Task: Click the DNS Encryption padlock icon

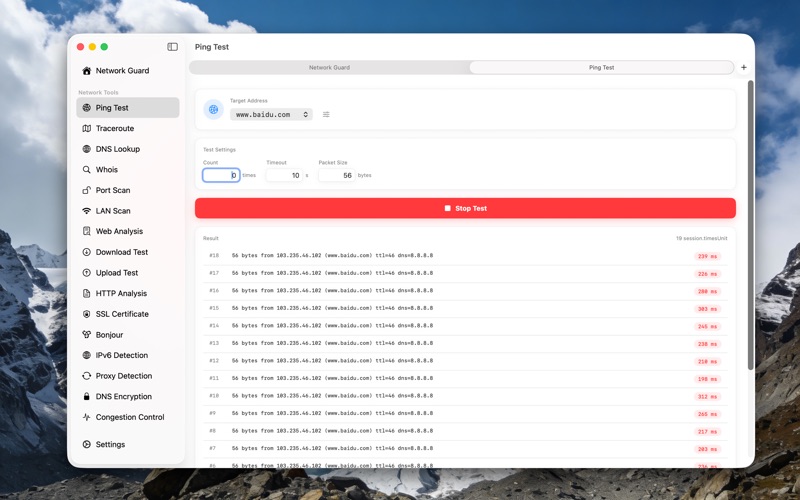Action: coord(87,396)
